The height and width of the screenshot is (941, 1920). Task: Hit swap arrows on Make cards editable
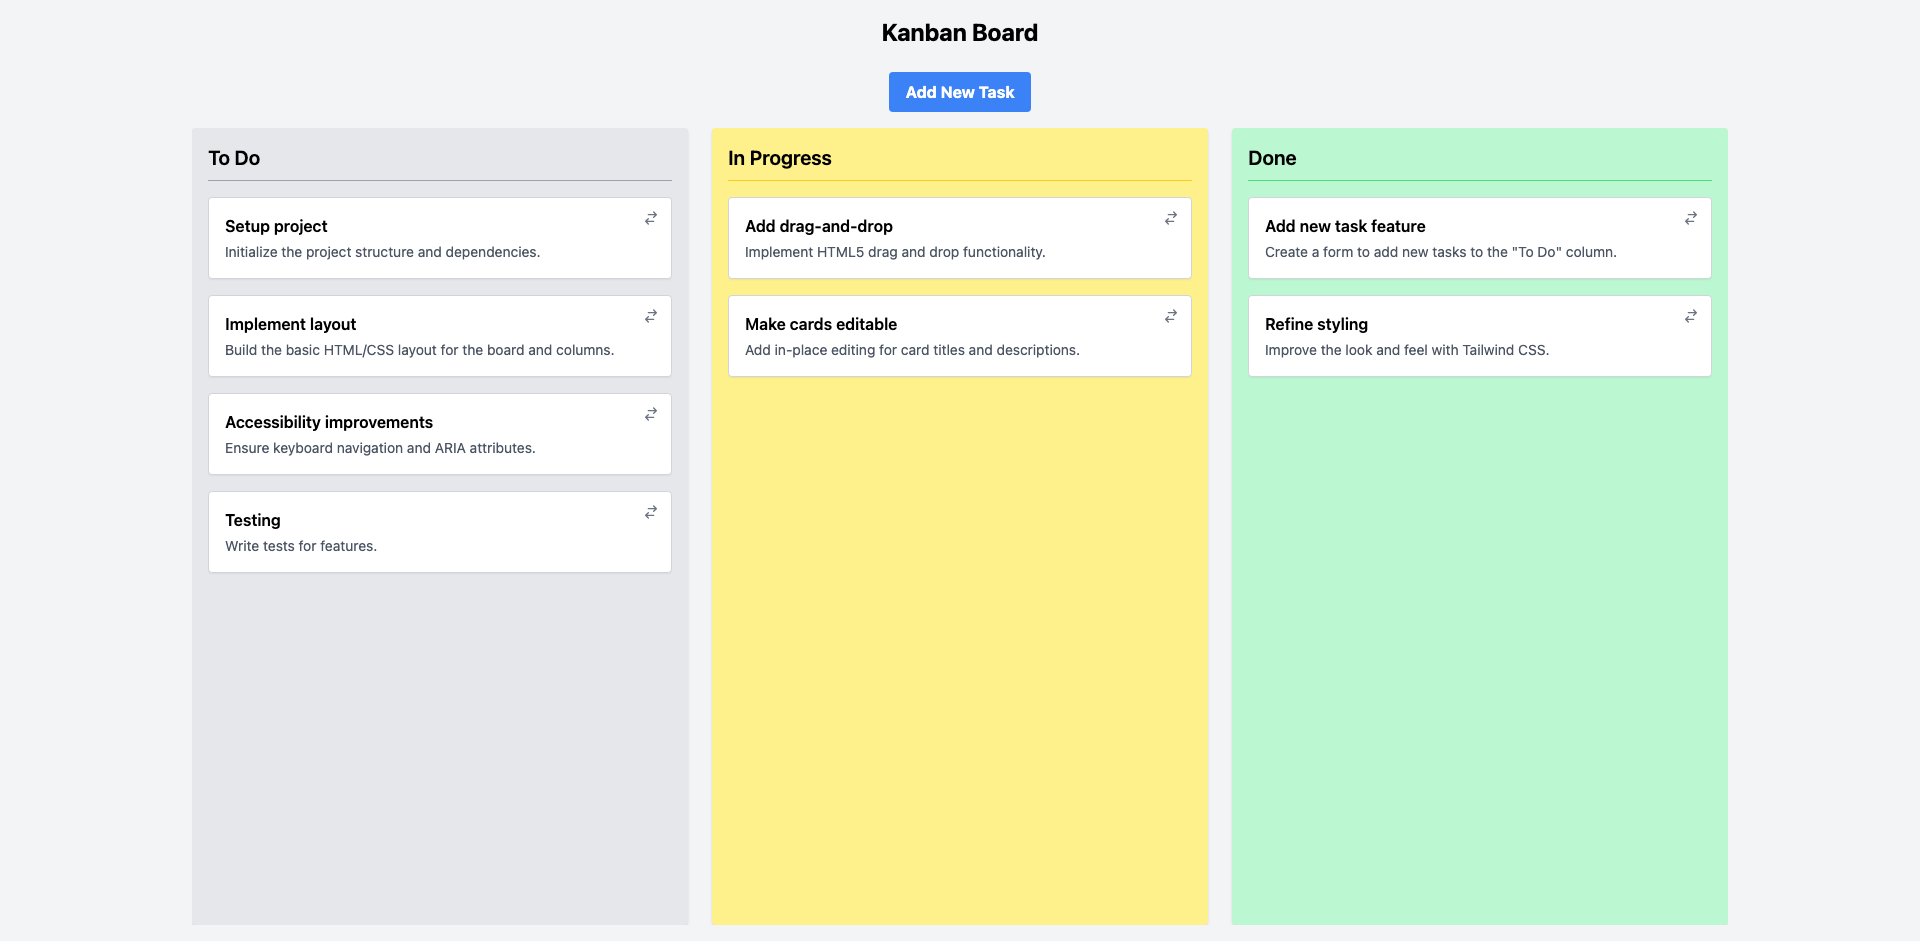click(1171, 316)
